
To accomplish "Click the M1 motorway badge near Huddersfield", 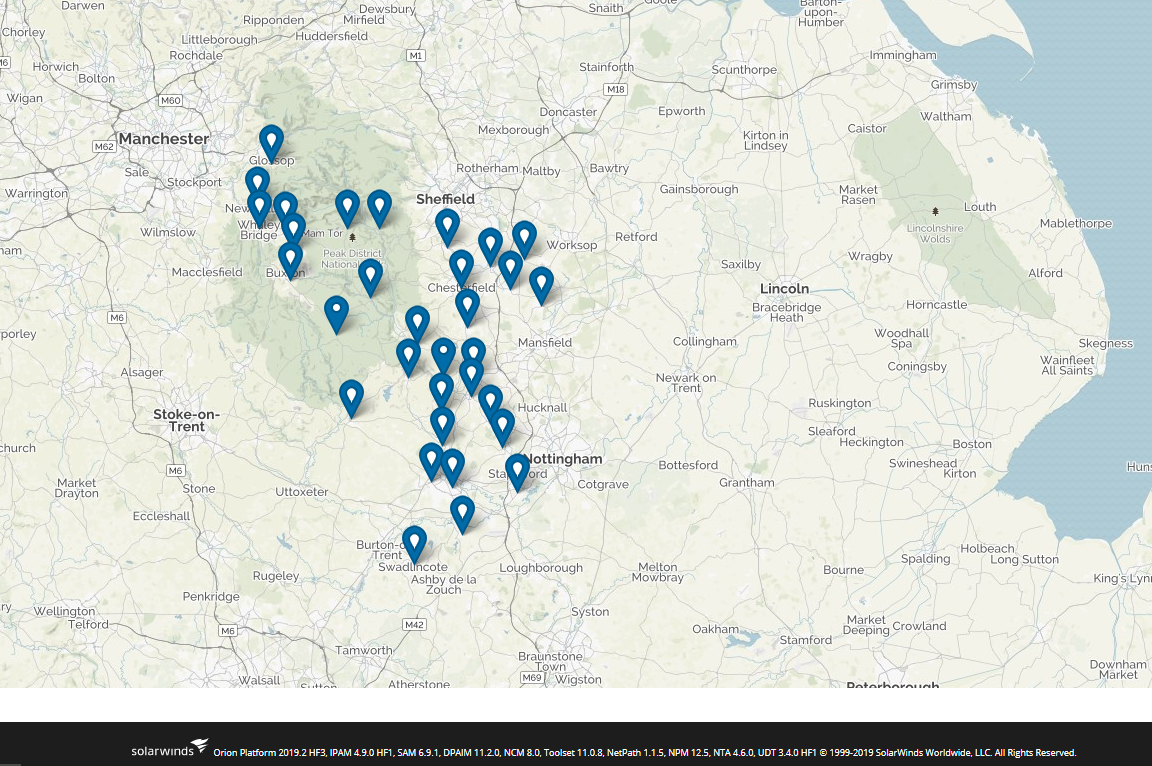I will [x=416, y=56].
